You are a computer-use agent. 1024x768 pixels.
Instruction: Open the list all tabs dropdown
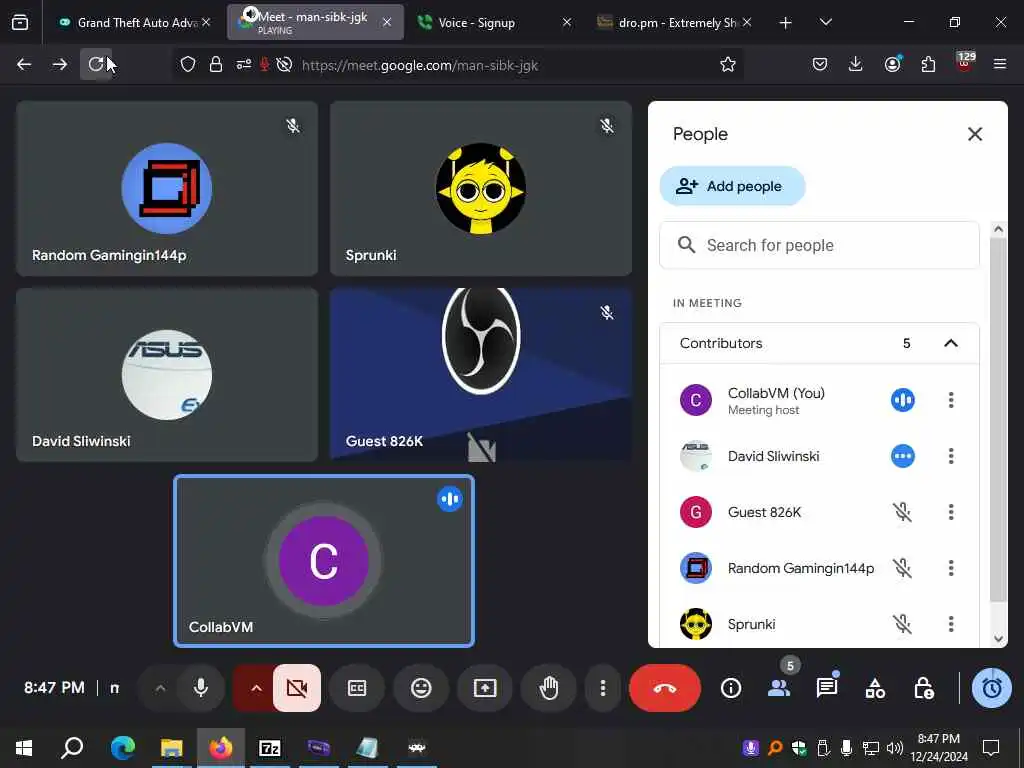pyautogui.click(x=825, y=22)
